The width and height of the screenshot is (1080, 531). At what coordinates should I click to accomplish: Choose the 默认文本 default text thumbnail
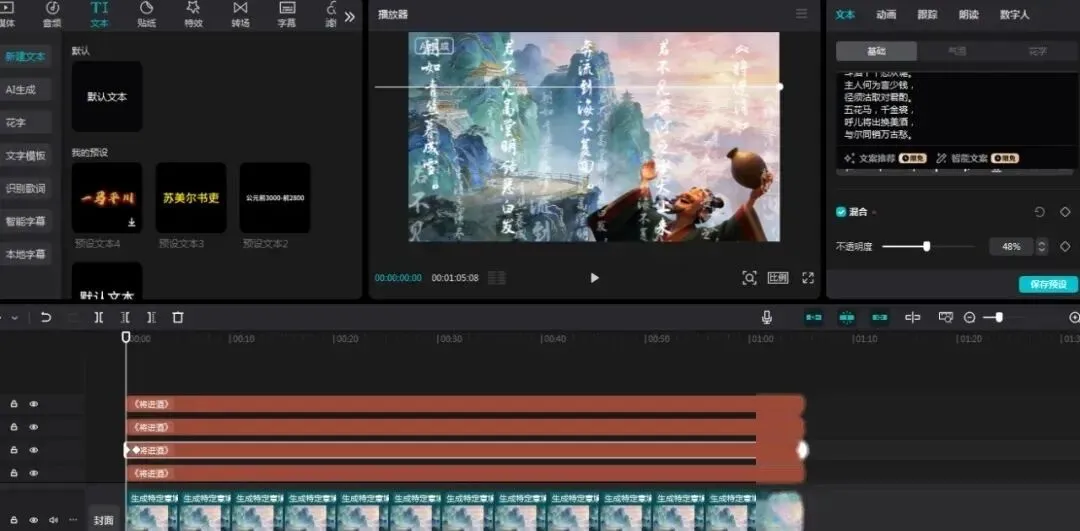pyautogui.click(x=107, y=96)
